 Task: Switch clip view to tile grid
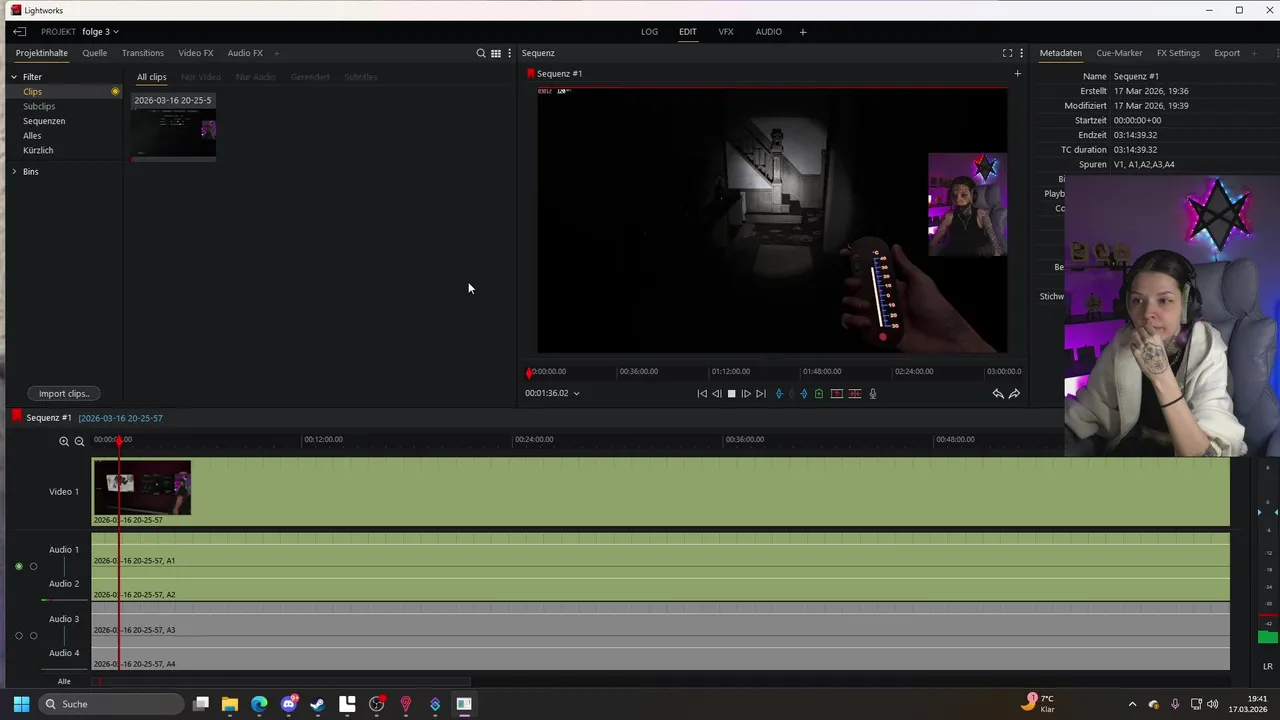(x=496, y=53)
